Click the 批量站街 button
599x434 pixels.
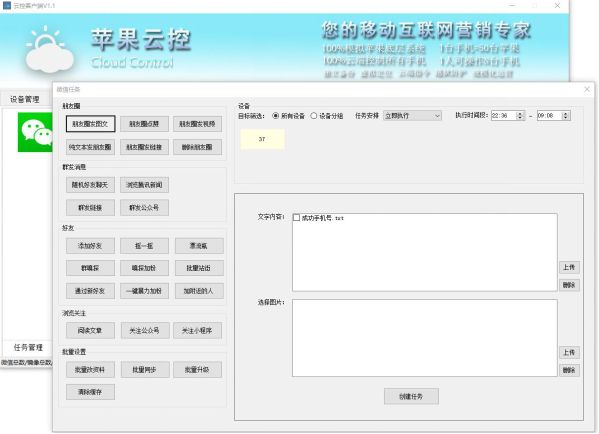(x=199, y=268)
